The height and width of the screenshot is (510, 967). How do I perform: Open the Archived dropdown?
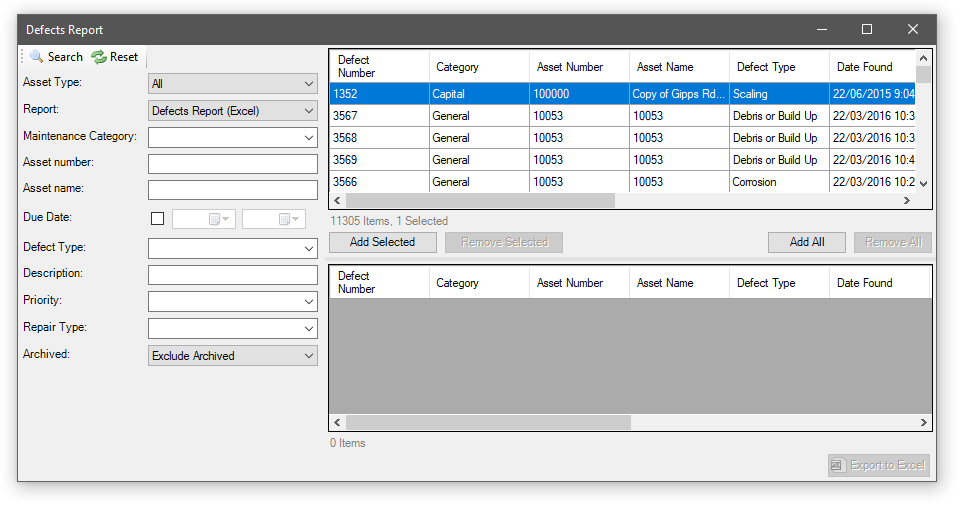point(308,355)
